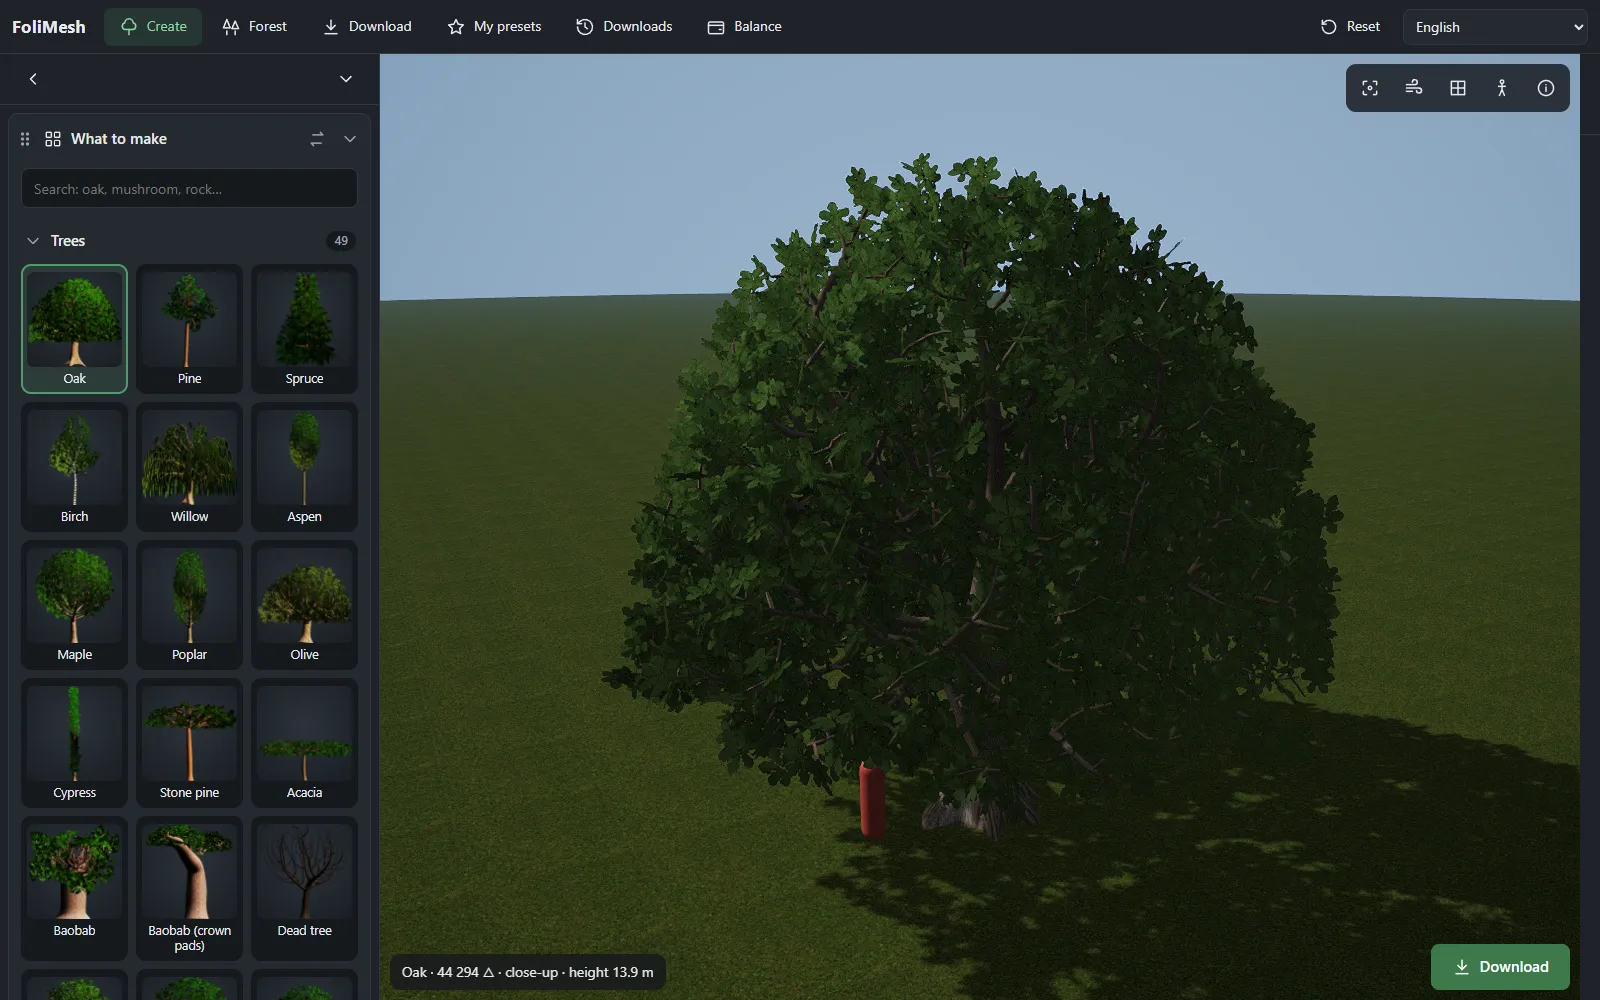Click the Oak mesh stats status text
This screenshot has width=1600, height=1000.
[x=528, y=972]
